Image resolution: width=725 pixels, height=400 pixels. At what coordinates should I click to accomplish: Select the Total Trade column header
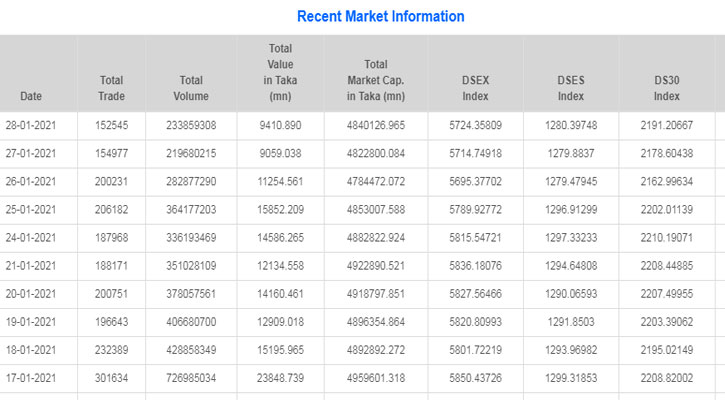click(111, 88)
